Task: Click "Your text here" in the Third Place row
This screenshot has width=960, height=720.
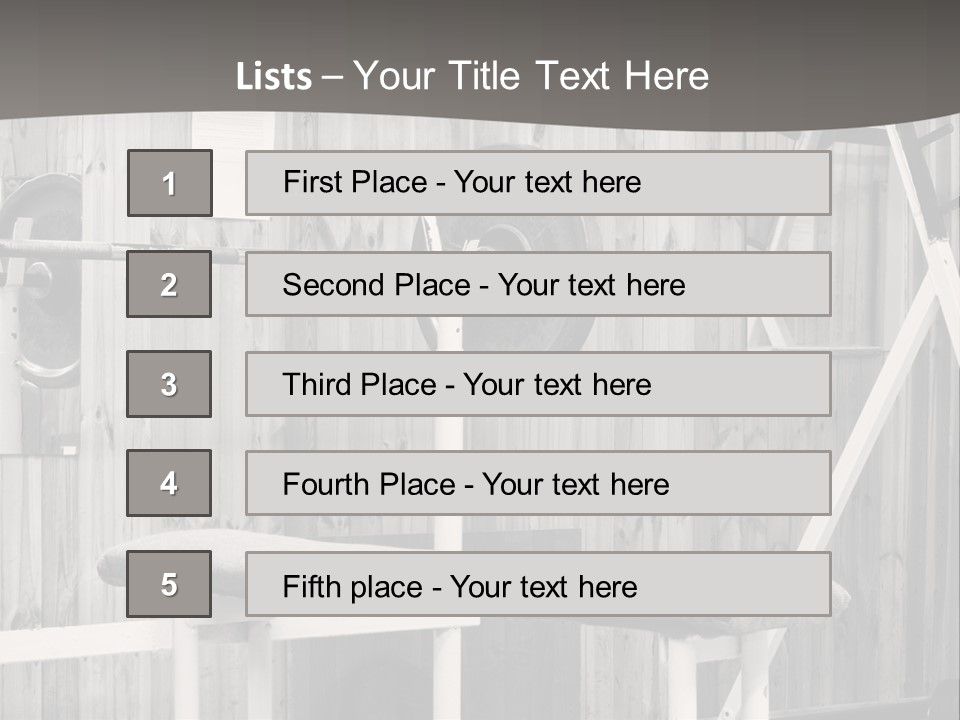Action: tap(557, 385)
